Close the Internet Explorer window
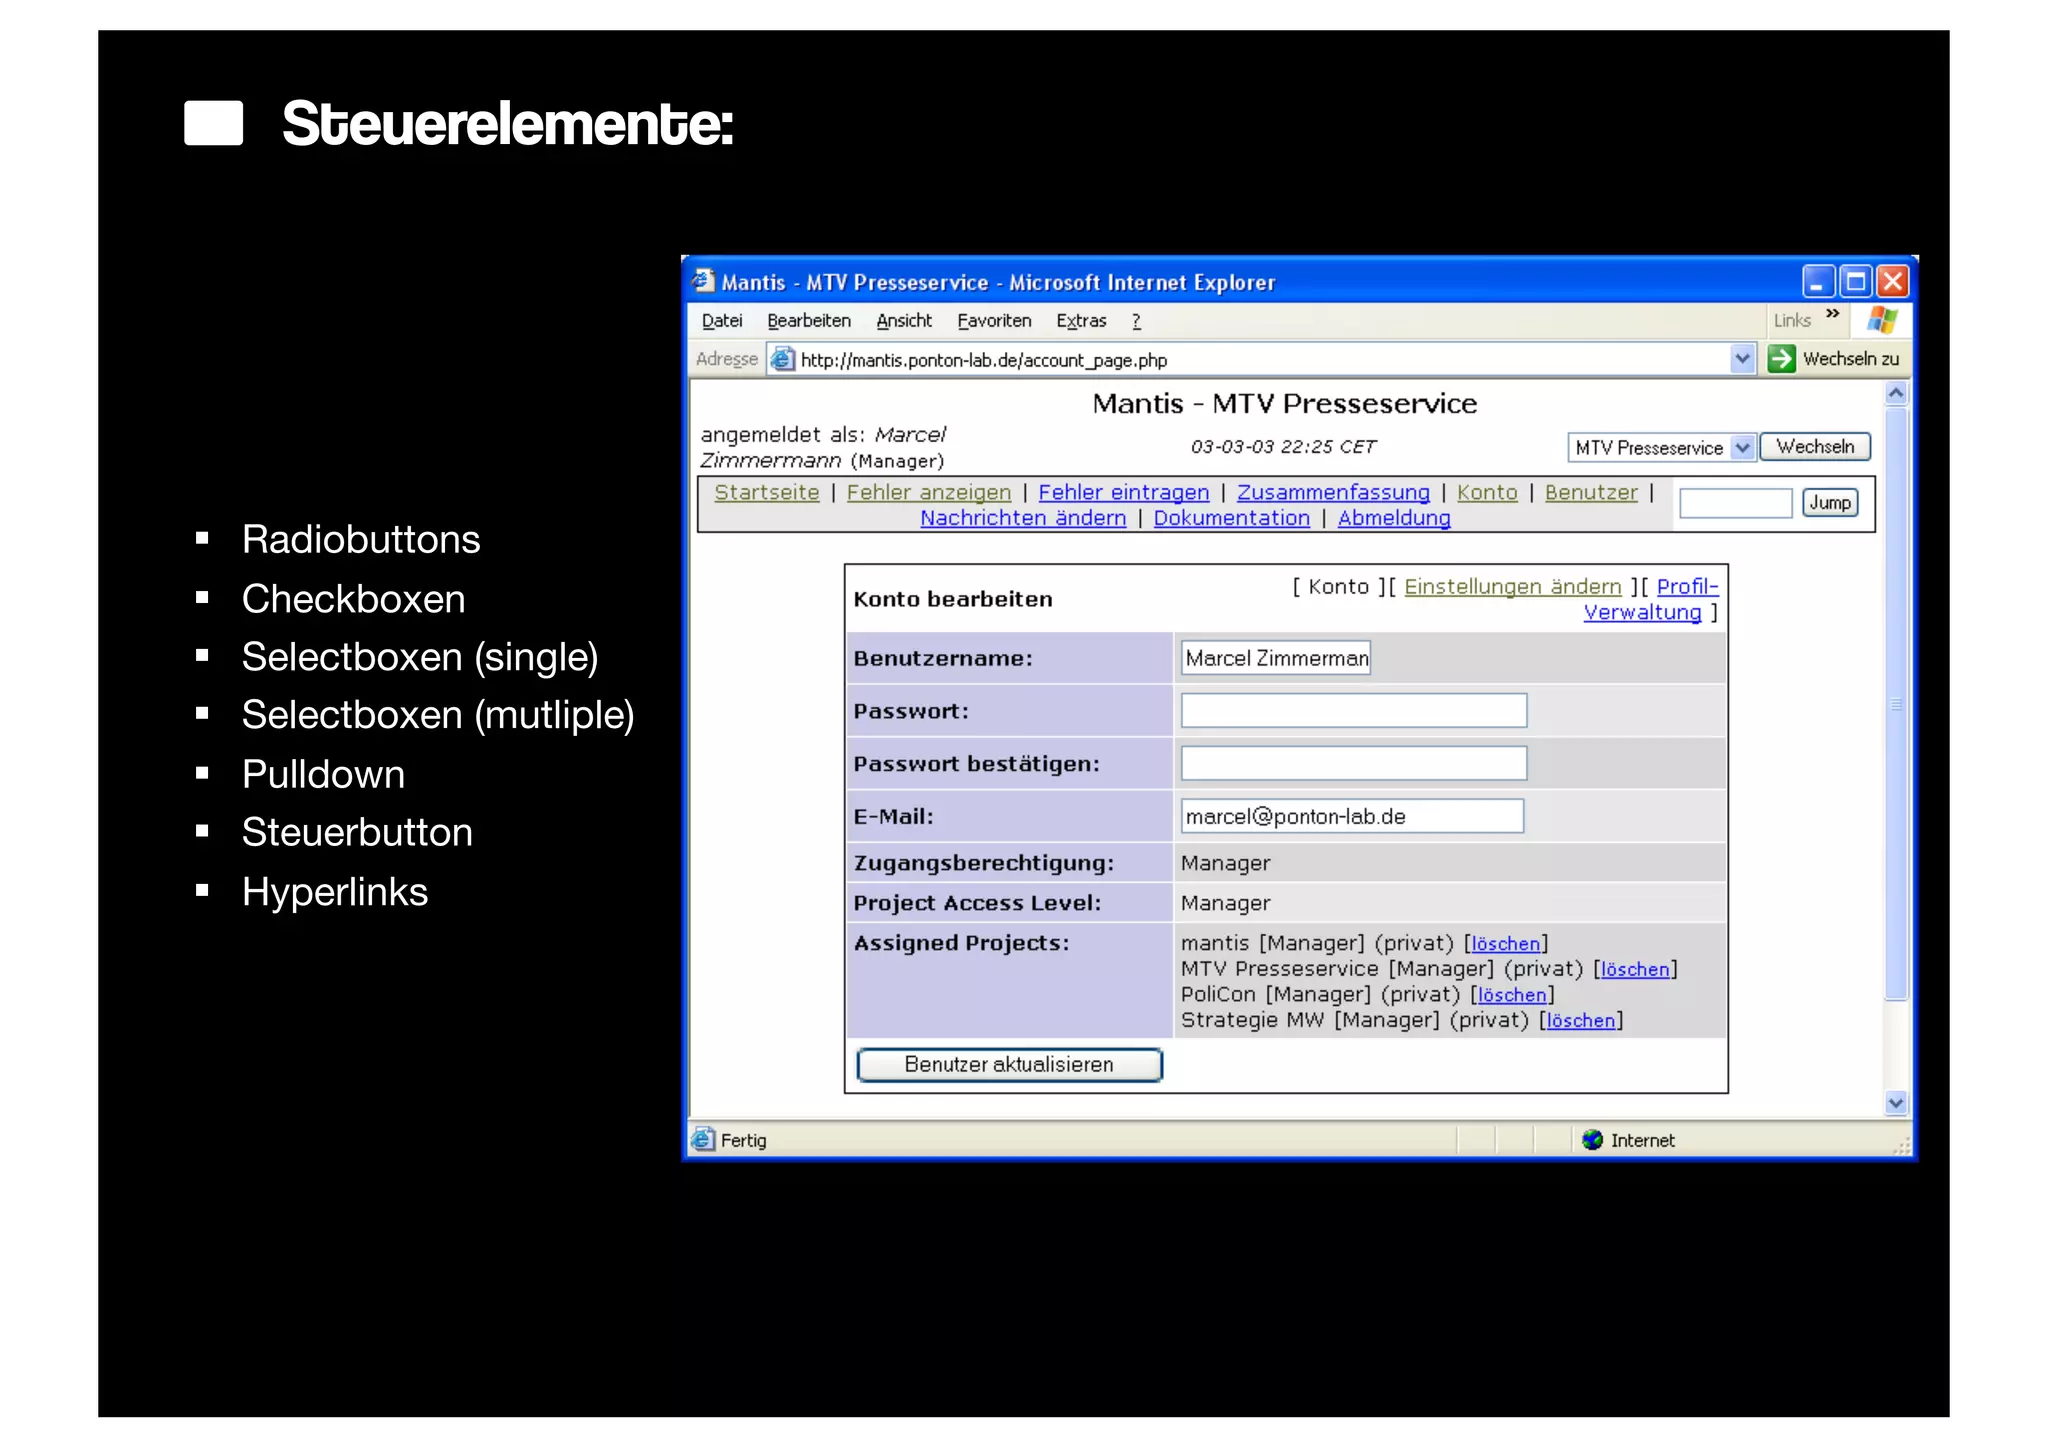The height and width of the screenshot is (1447, 2048). pyautogui.click(x=1893, y=282)
